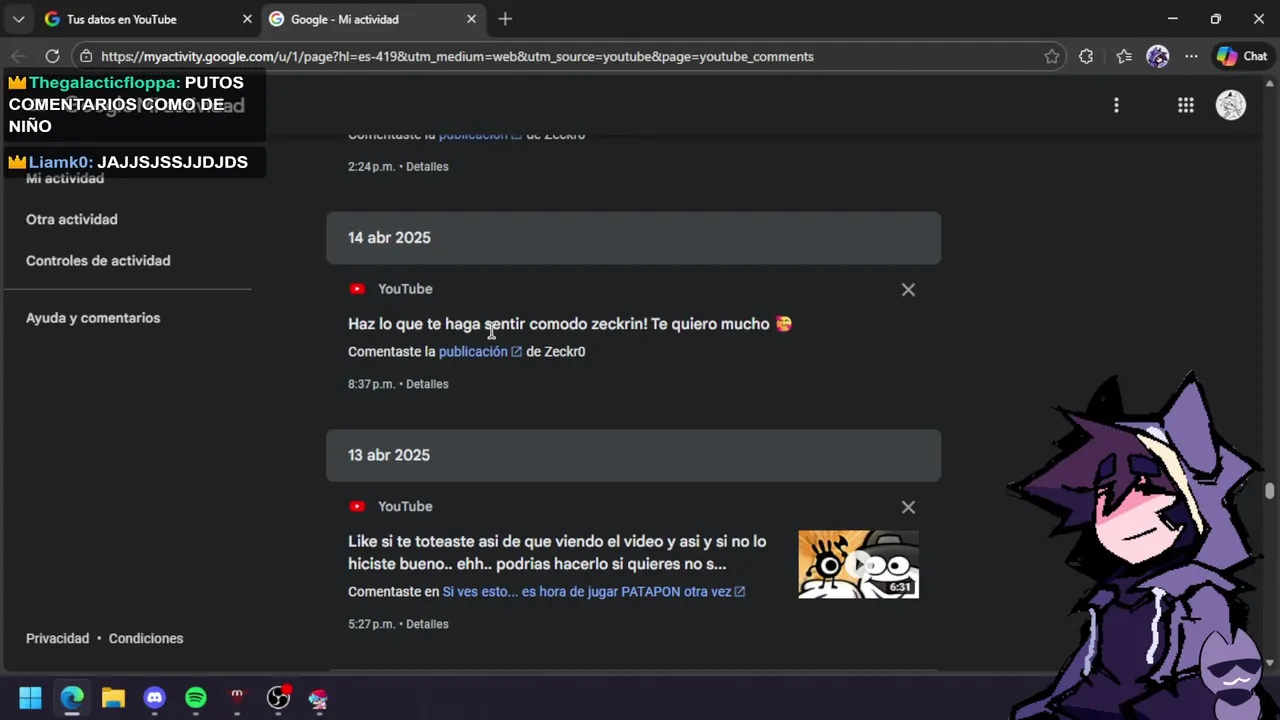Image resolution: width=1280 pixels, height=720 pixels.
Task: Delete the 14 abr 2025 comment activity
Action: point(908,290)
